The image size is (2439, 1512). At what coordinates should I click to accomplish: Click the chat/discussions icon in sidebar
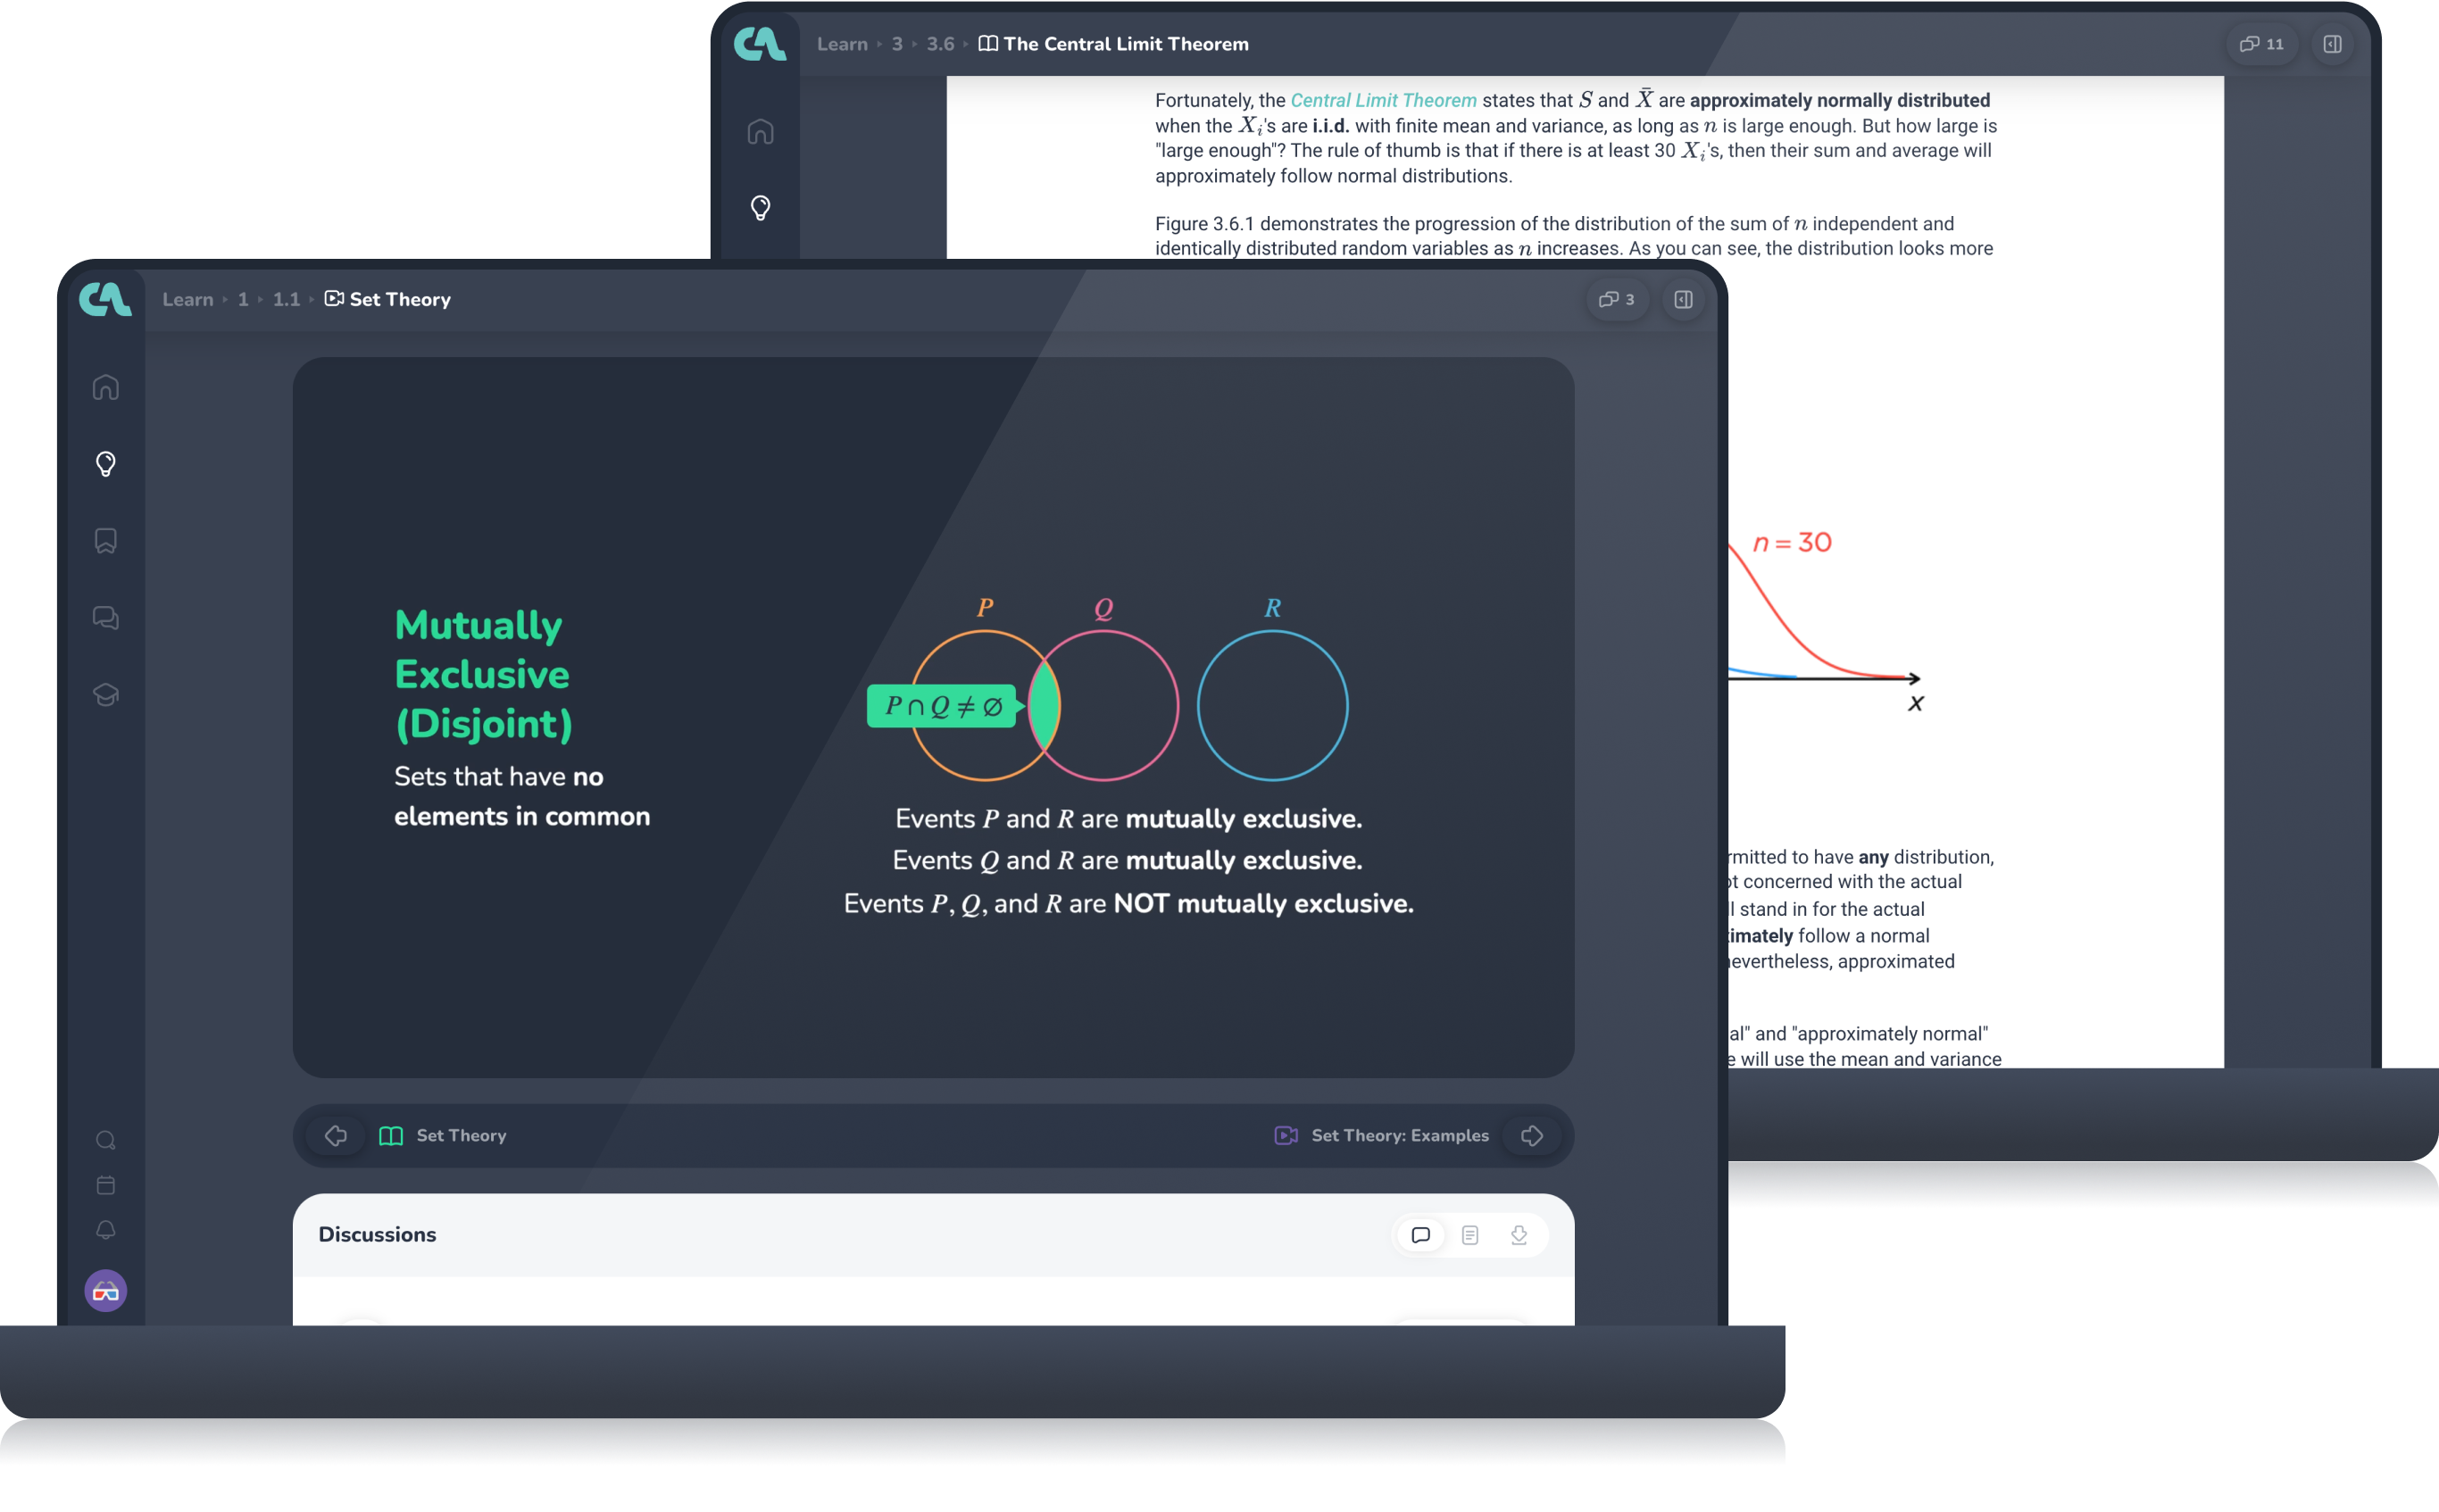108,617
